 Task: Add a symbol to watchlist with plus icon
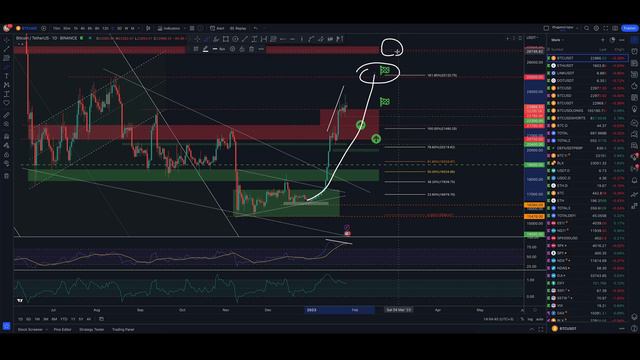coord(602,40)
